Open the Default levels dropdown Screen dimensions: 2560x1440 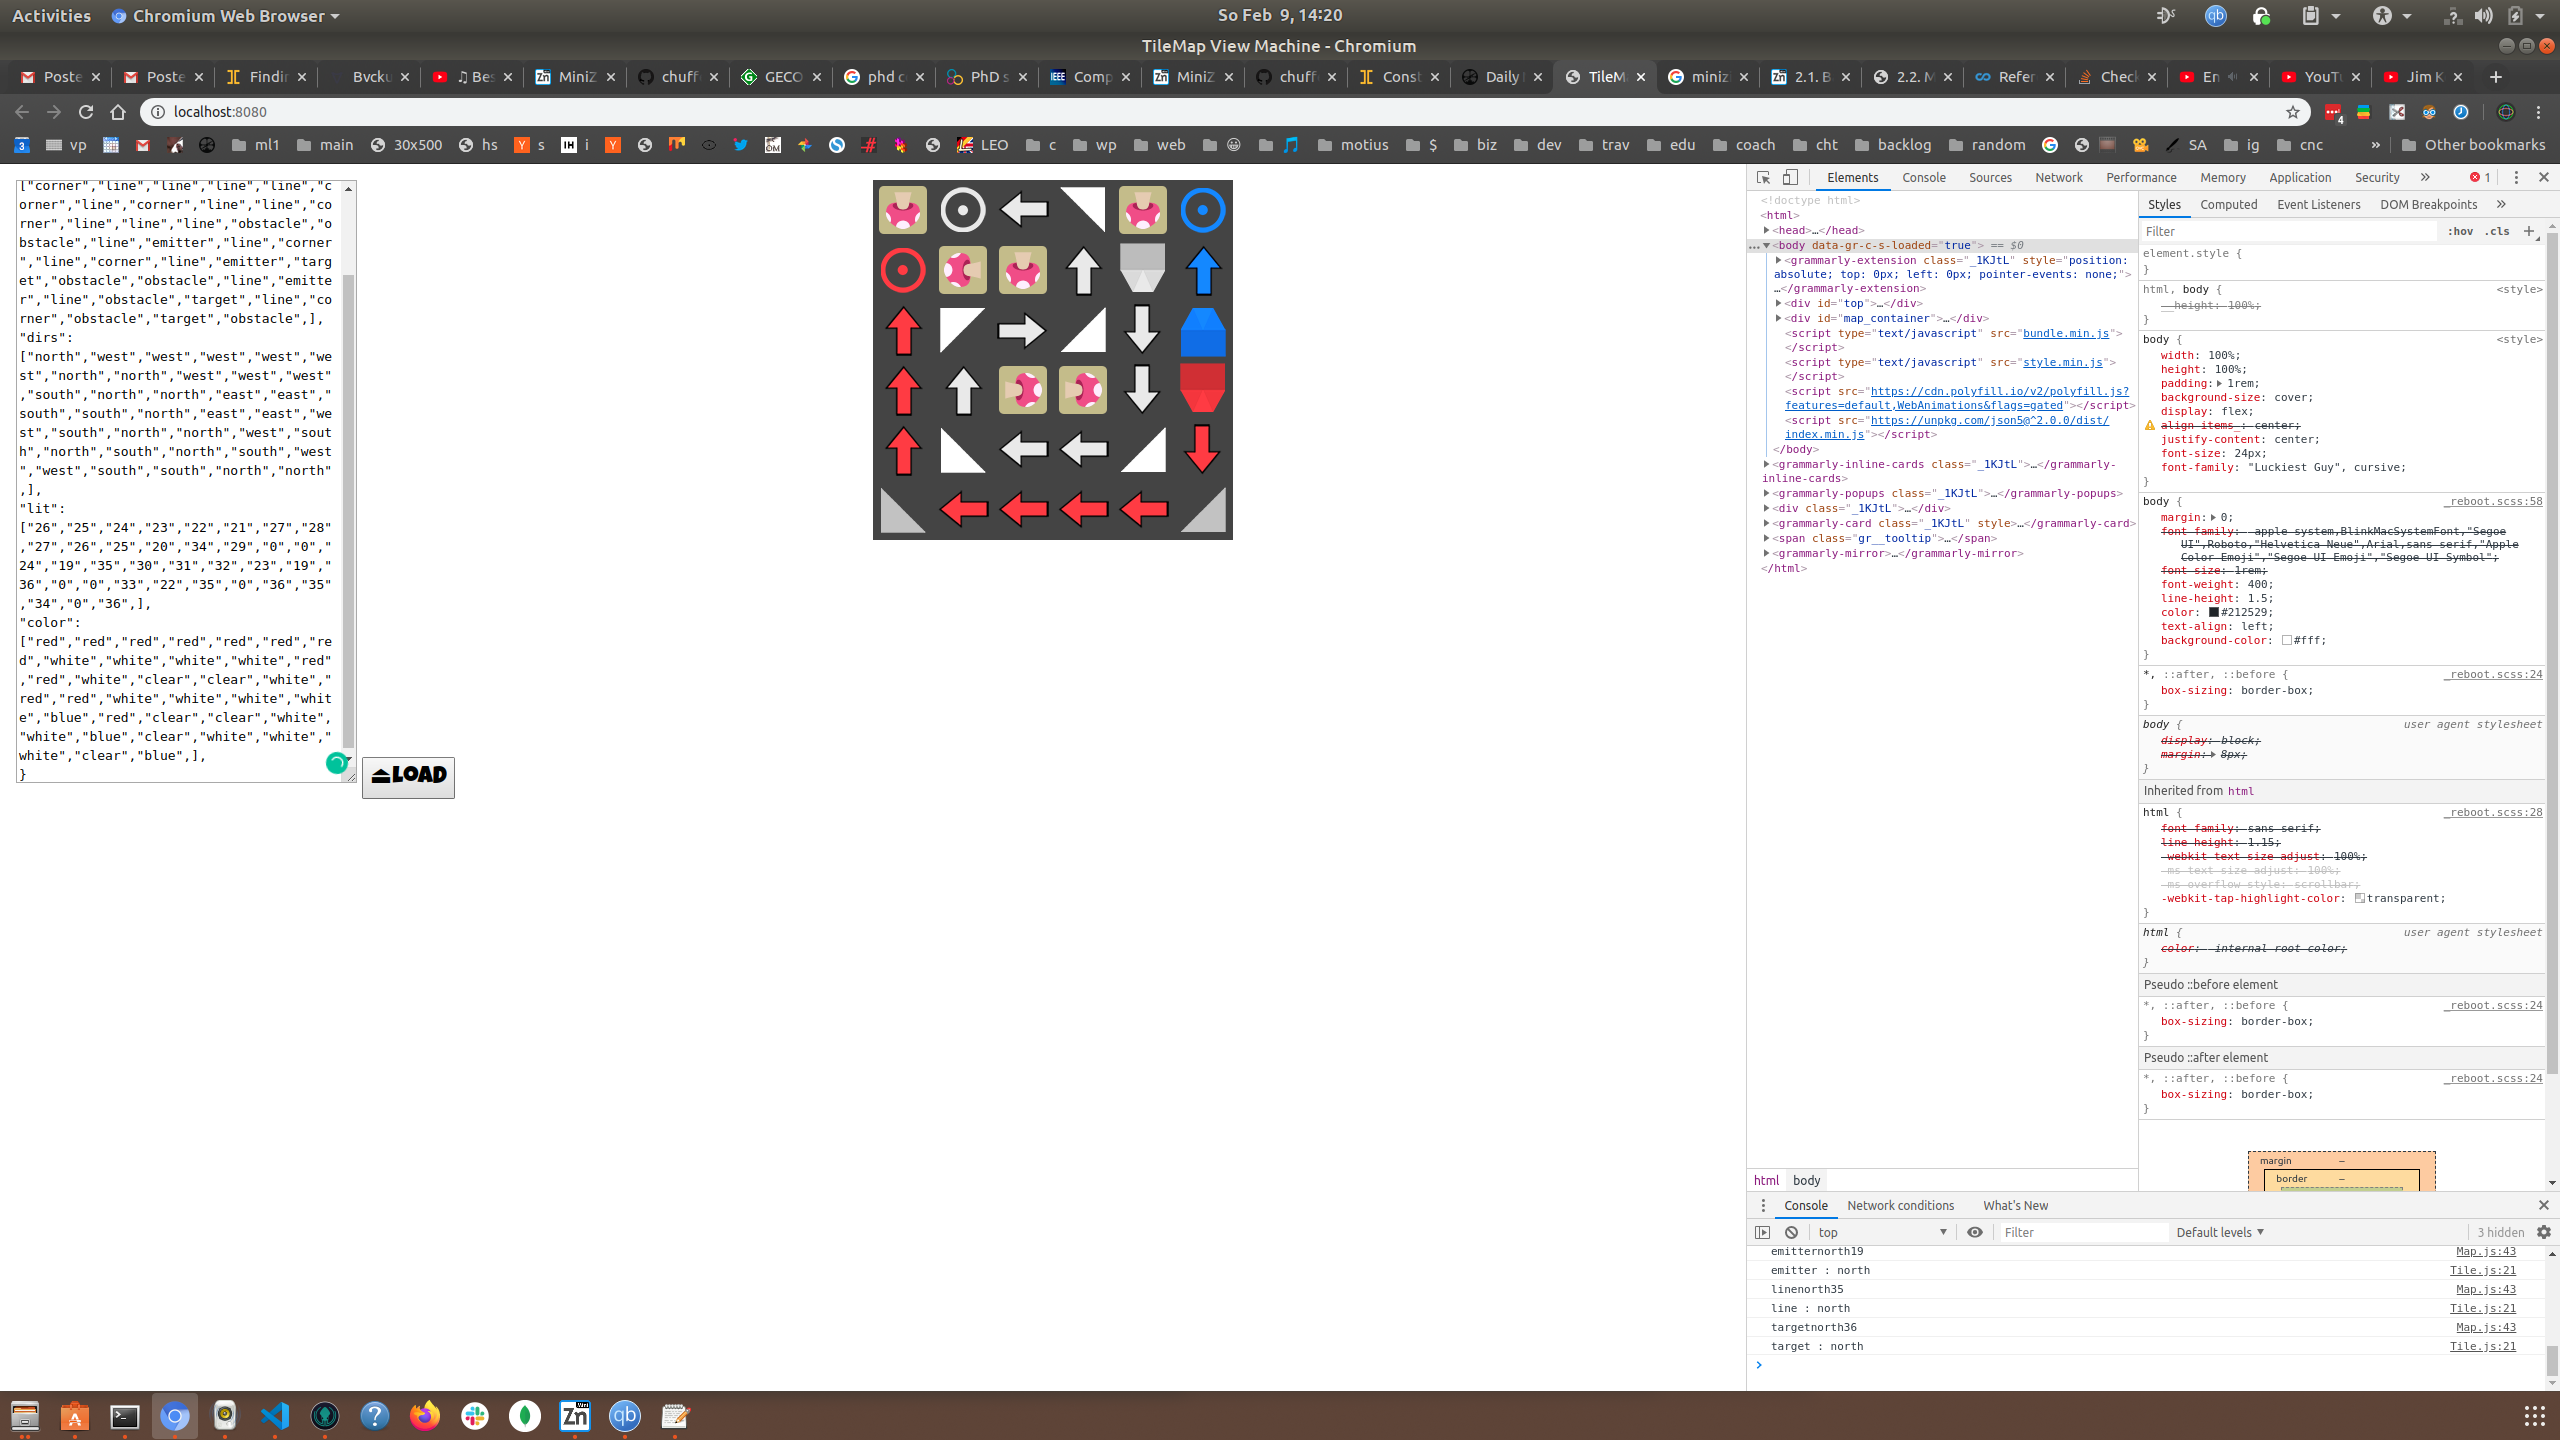pyautogui.click(x=2220, y=1232)
